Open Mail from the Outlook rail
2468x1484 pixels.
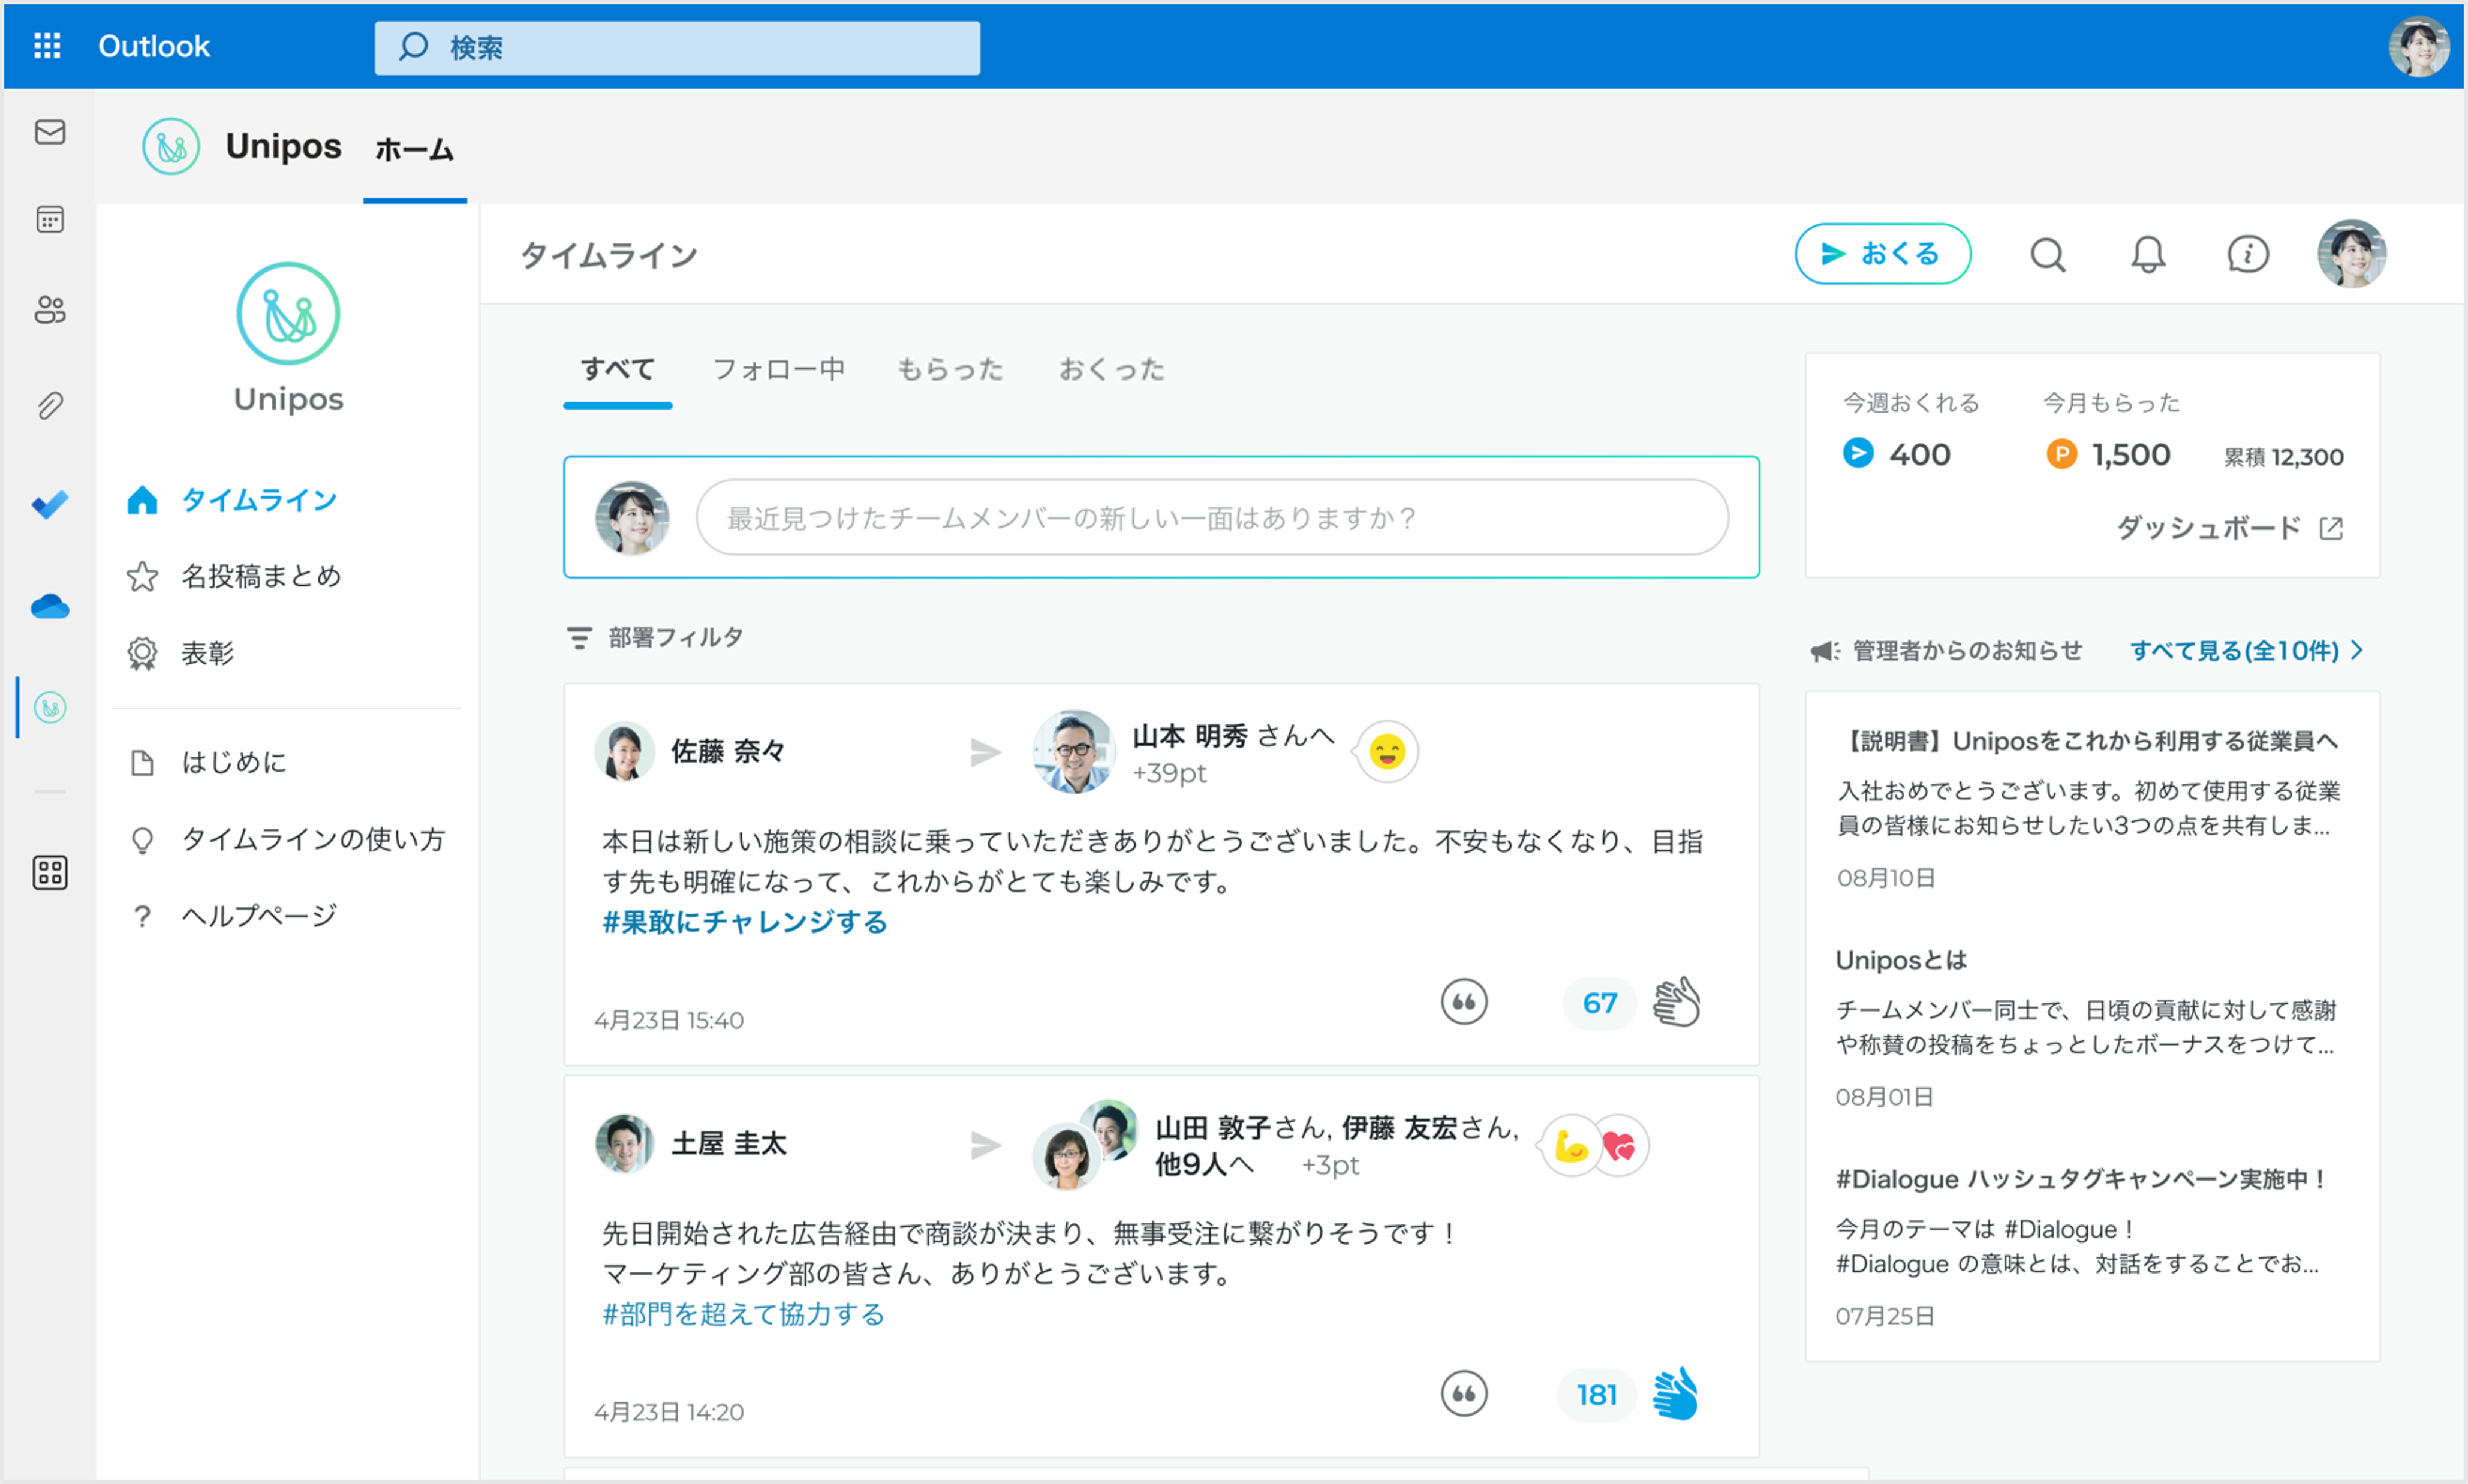click(50, 132)
